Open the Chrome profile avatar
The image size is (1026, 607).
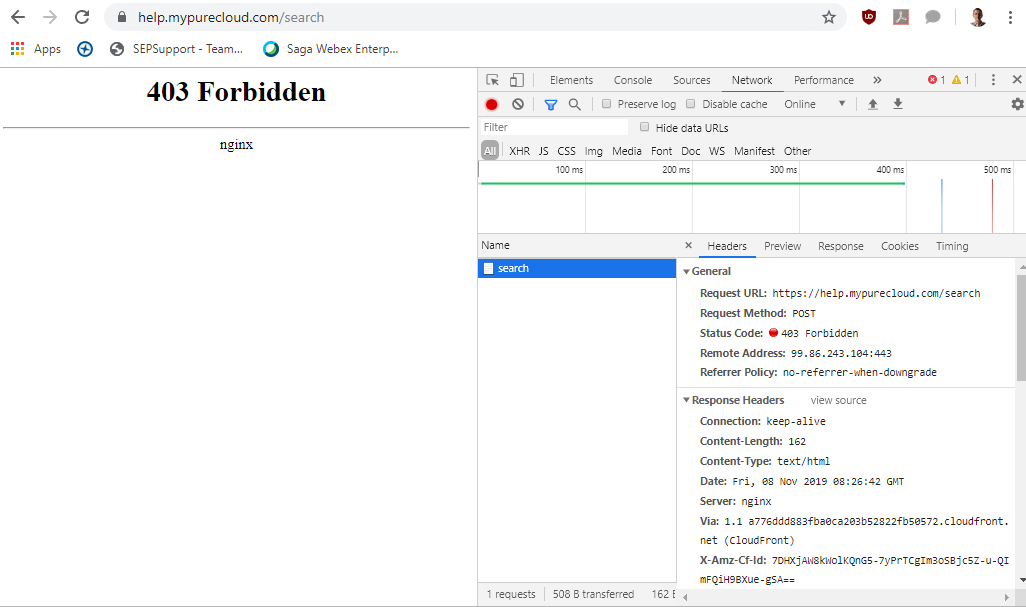(x=978, y=18)
